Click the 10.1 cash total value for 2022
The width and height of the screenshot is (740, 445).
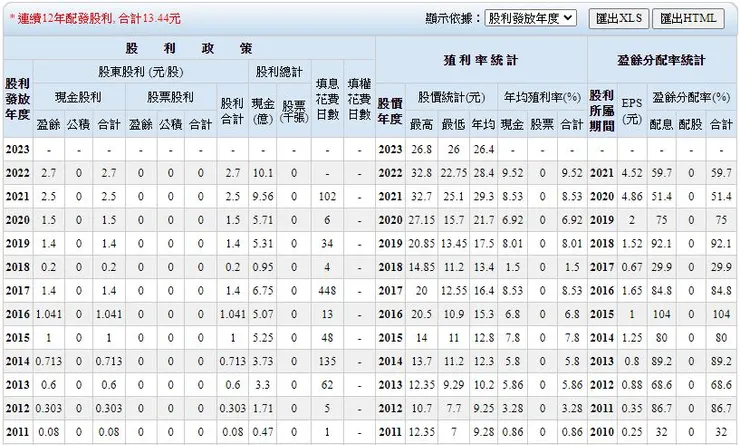tap(263, 173)
